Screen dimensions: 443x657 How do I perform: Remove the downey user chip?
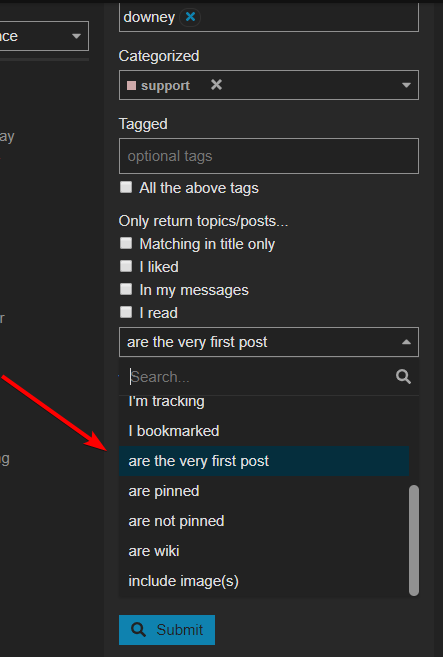click(x=190, y=17)
